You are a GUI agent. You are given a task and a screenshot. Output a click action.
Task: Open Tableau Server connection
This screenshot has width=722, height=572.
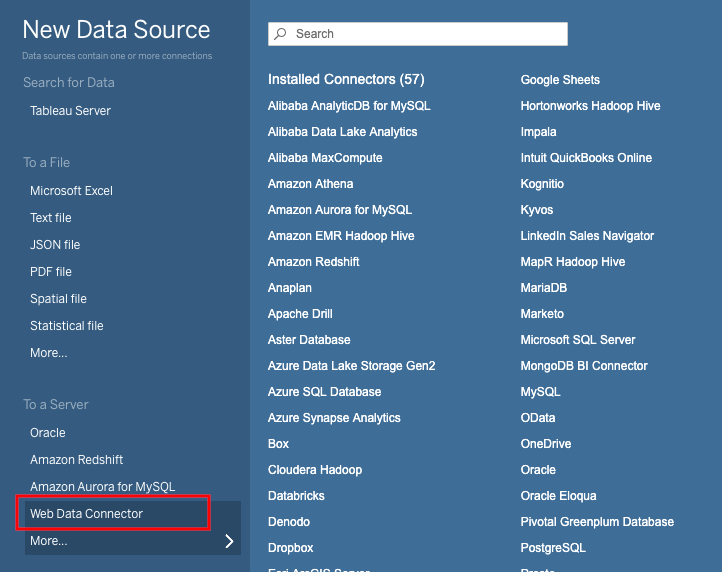pos(70,111)
